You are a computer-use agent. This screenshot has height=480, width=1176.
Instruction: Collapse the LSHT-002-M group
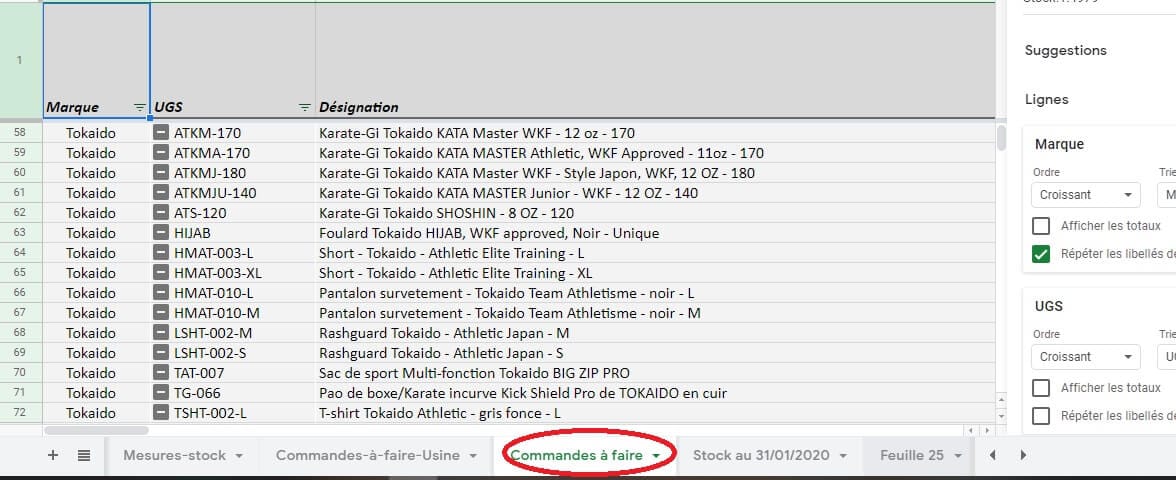pos(160,333)
